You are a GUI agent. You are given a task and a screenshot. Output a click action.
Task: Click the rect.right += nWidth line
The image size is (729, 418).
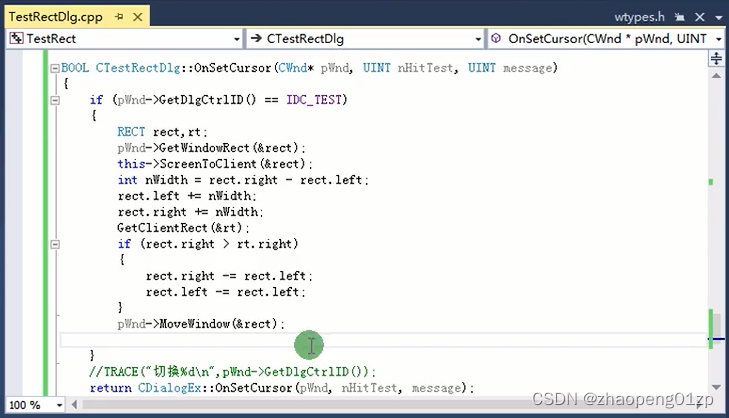[x=190, y=212]
